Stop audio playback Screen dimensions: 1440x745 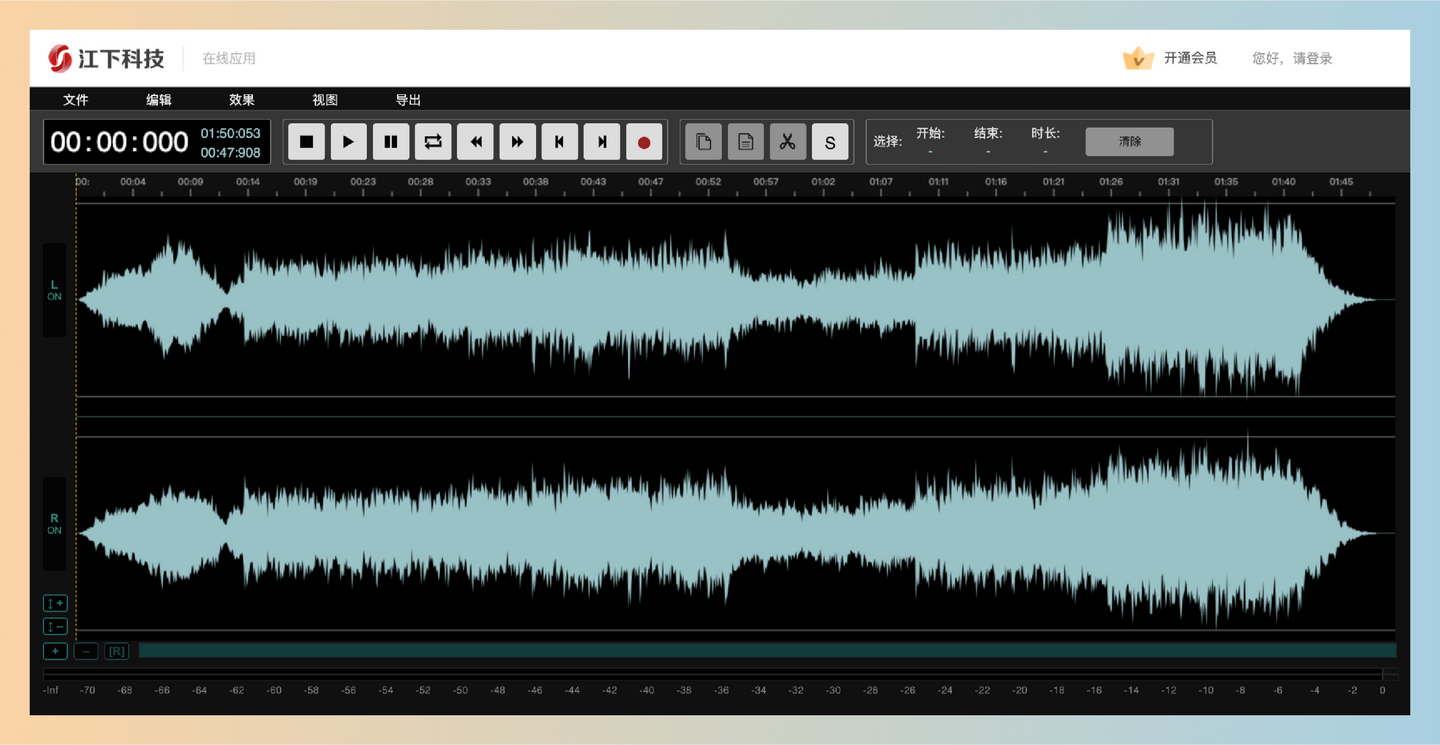(307, 141)
